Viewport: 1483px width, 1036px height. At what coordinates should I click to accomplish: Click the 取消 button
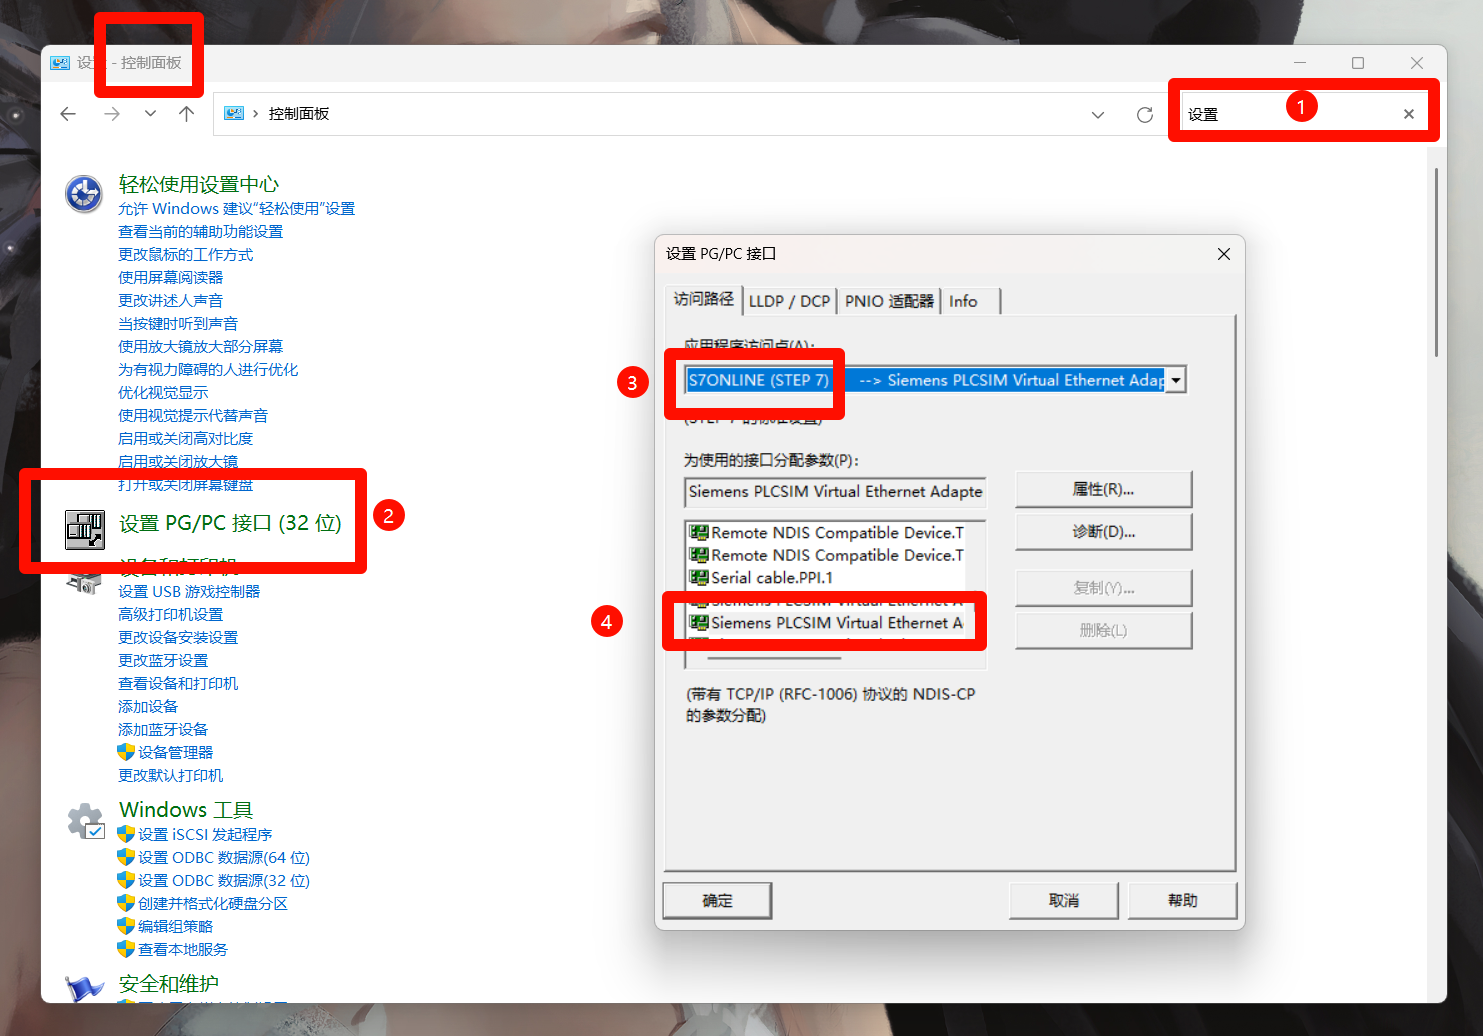click(1063, 900)
